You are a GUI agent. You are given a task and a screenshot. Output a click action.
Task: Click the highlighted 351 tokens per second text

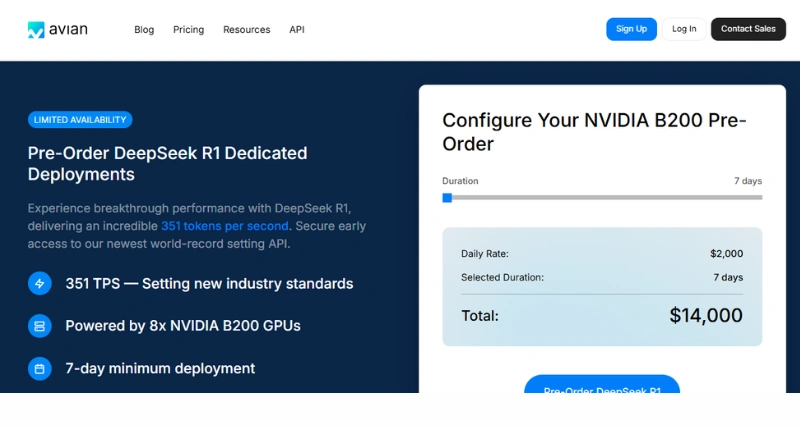(x=225, y=226)
